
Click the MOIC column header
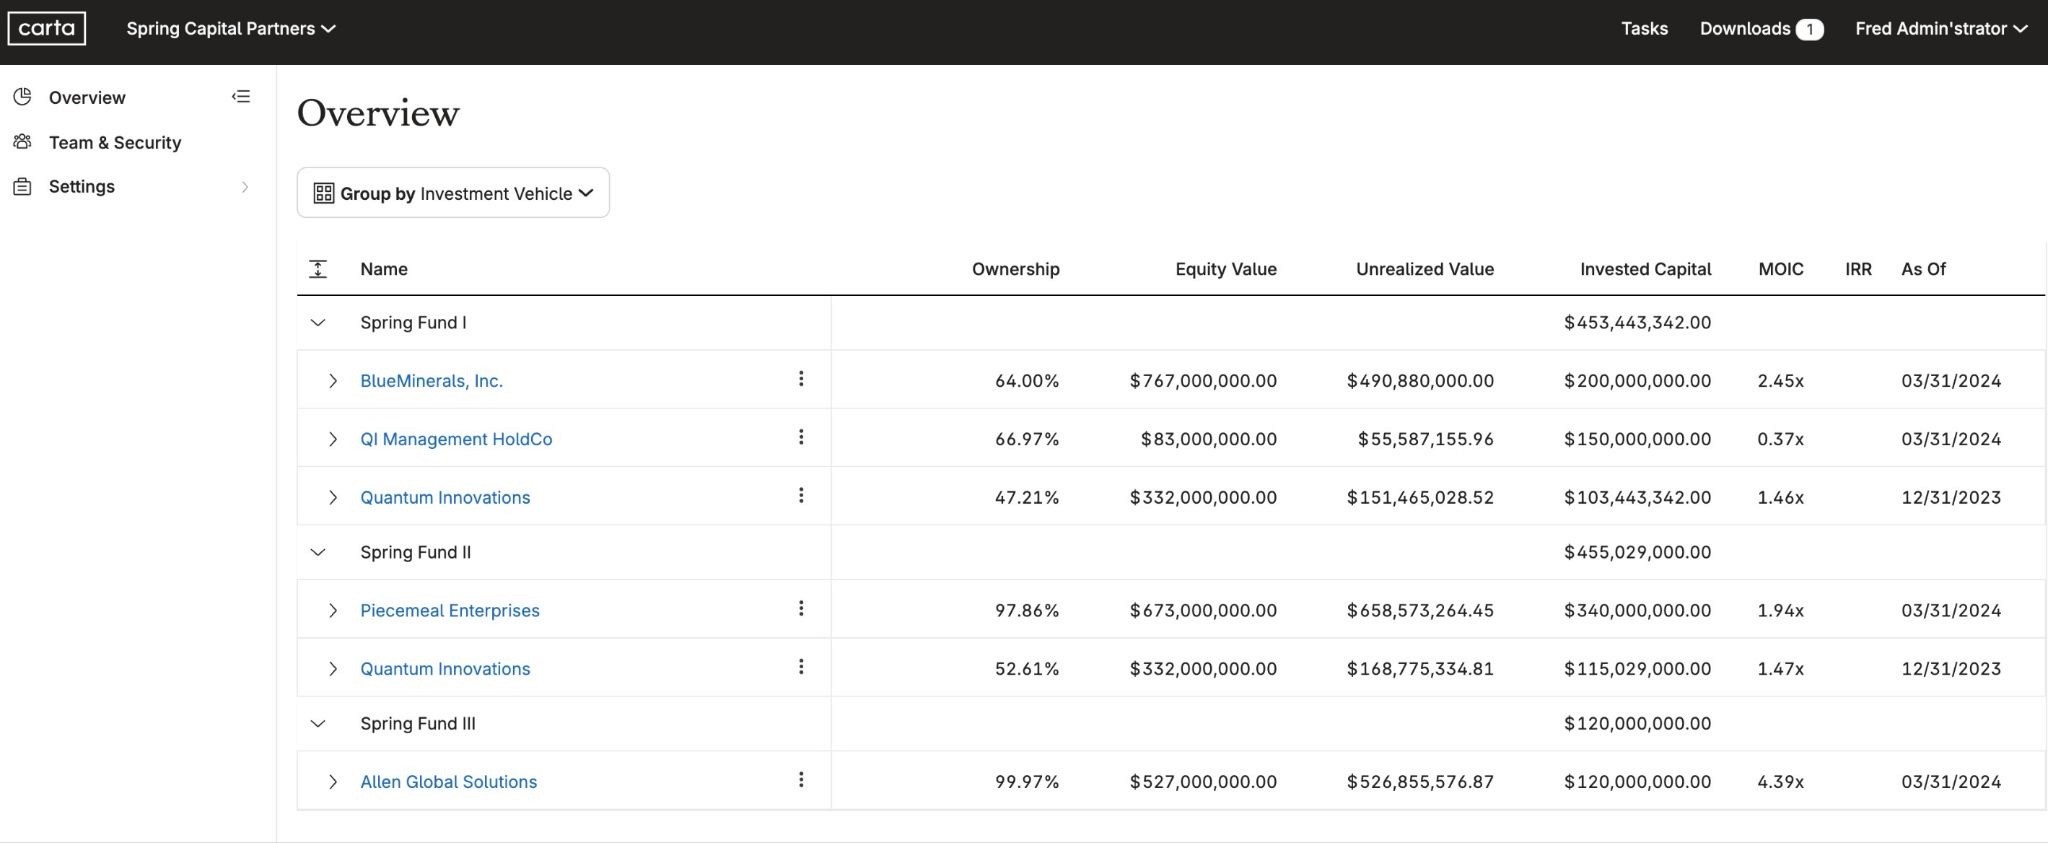tap(1781, 269)
